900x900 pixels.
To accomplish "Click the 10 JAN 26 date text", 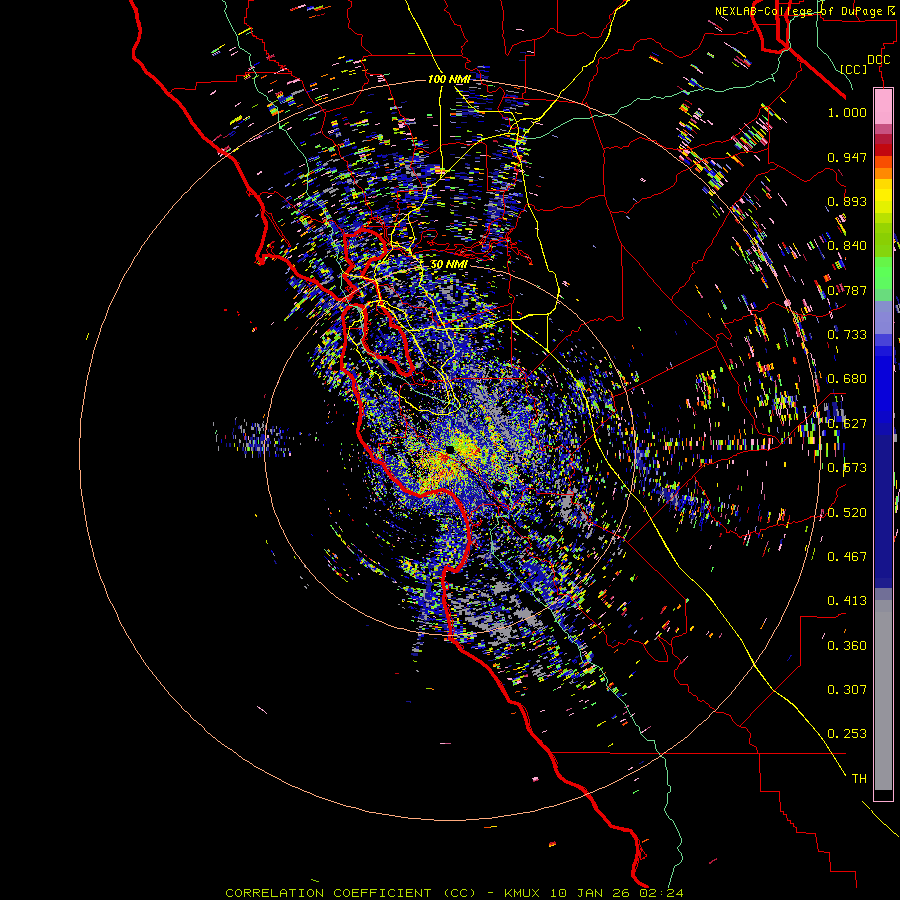I will click(591, 893).
